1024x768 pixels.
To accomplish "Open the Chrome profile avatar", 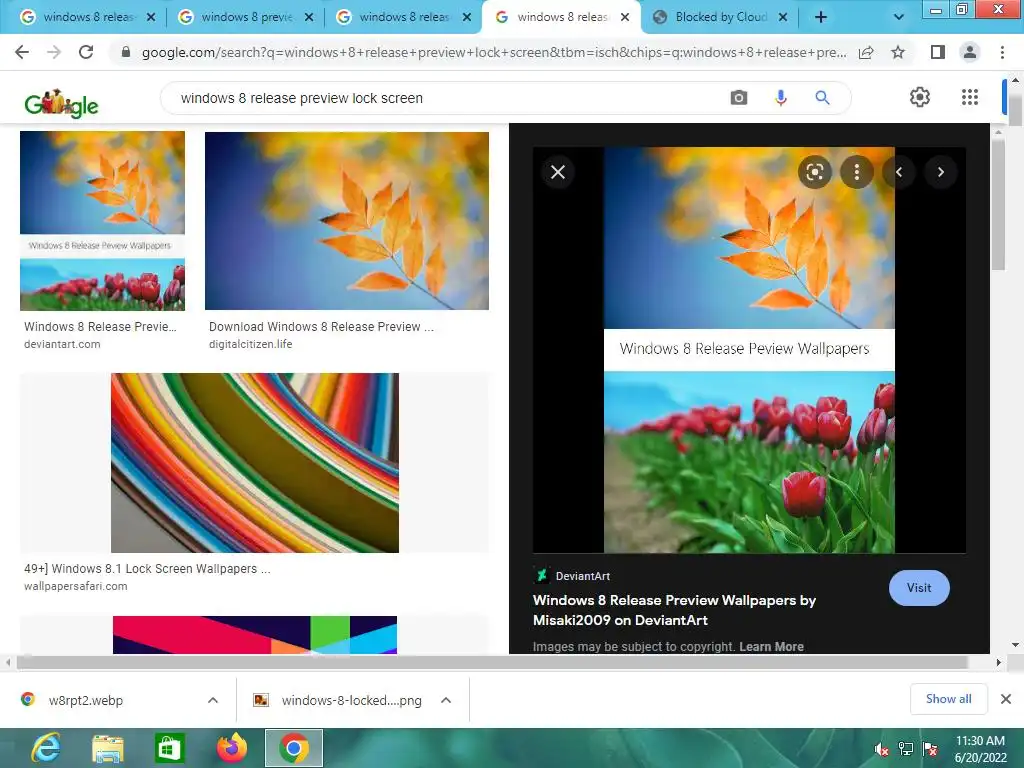I will (x=970, y=52).
